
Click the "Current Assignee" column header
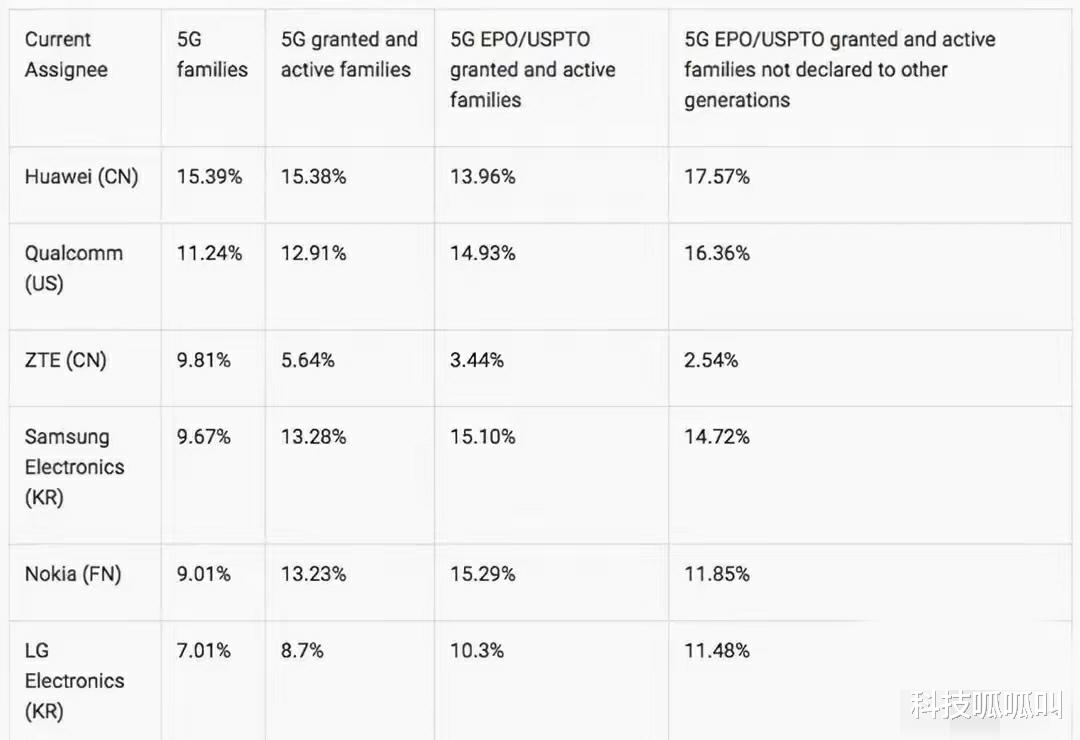click(x=66, y=55)
